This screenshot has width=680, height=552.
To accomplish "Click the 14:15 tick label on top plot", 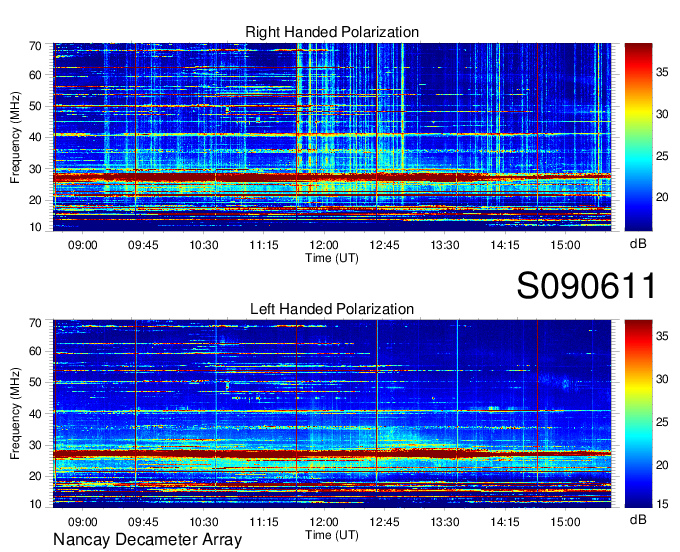I will click(x=505, y=245).
